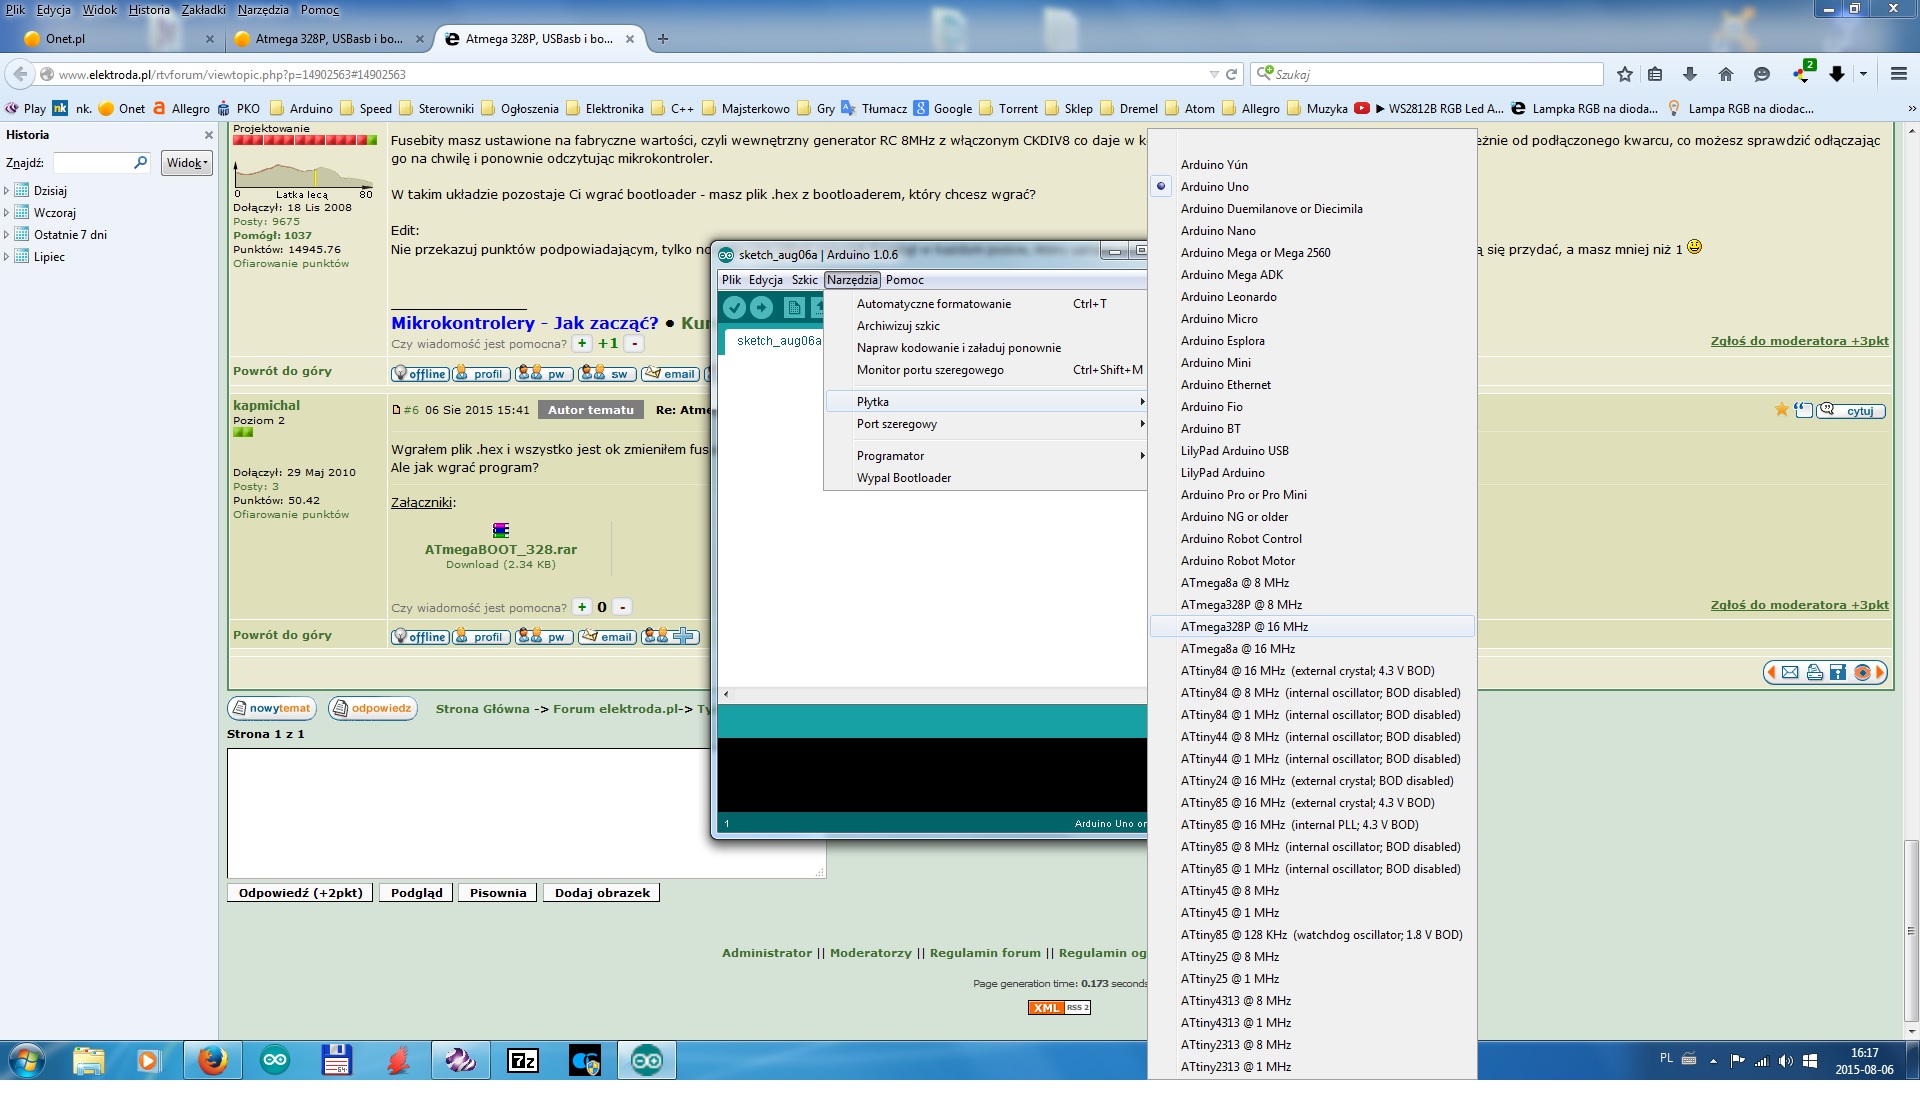
Task: Bookmark page with star icon
Action: pos(1625,74)
